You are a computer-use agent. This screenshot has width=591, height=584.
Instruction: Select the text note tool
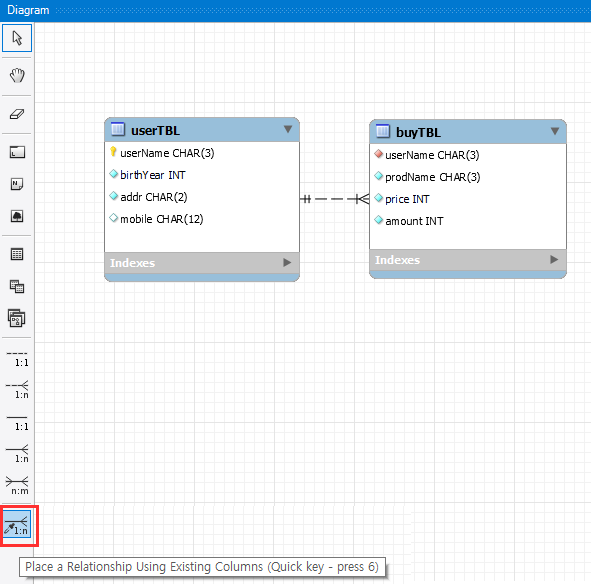(x=17, y=184)
